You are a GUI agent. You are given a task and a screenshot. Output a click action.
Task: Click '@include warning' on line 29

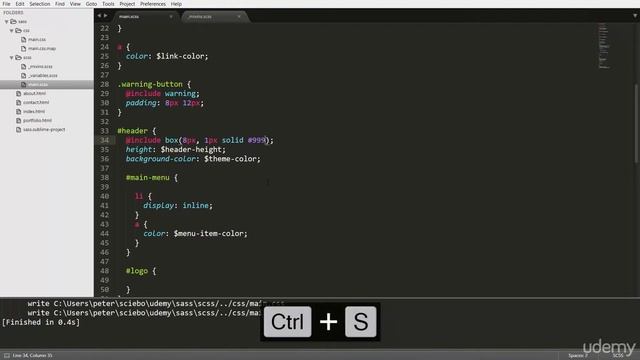click(160, 93)
